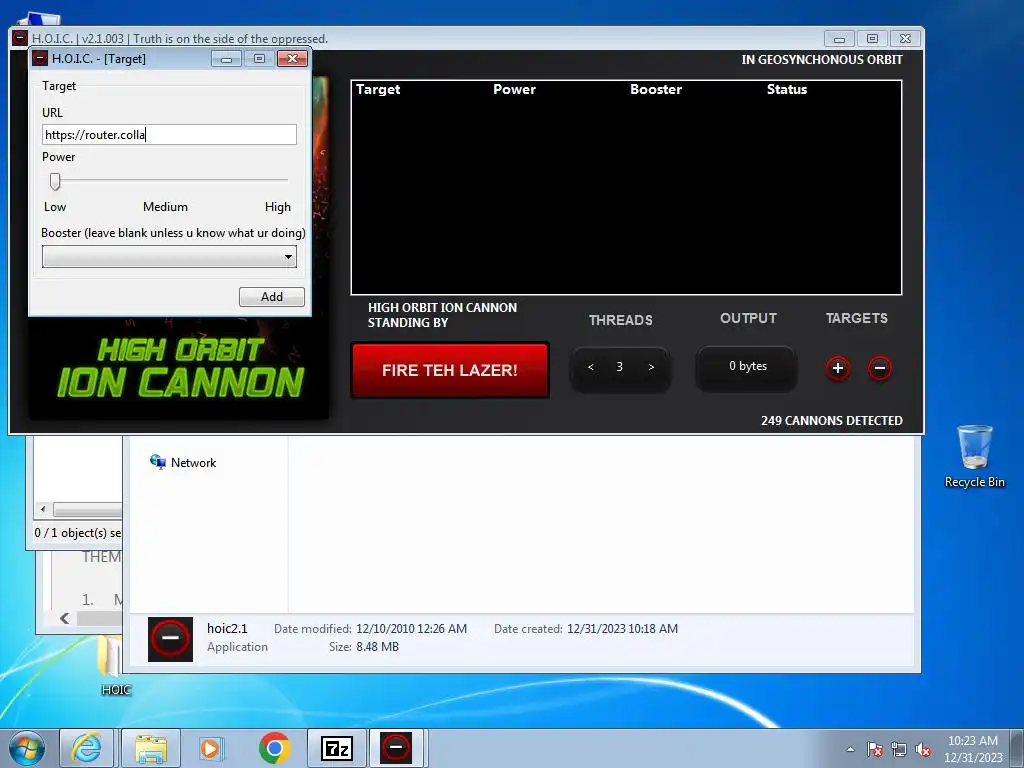
Task: Click the IN GEOSYNCHONOUS ORBIT text
Action: click(x=822, y=59)
